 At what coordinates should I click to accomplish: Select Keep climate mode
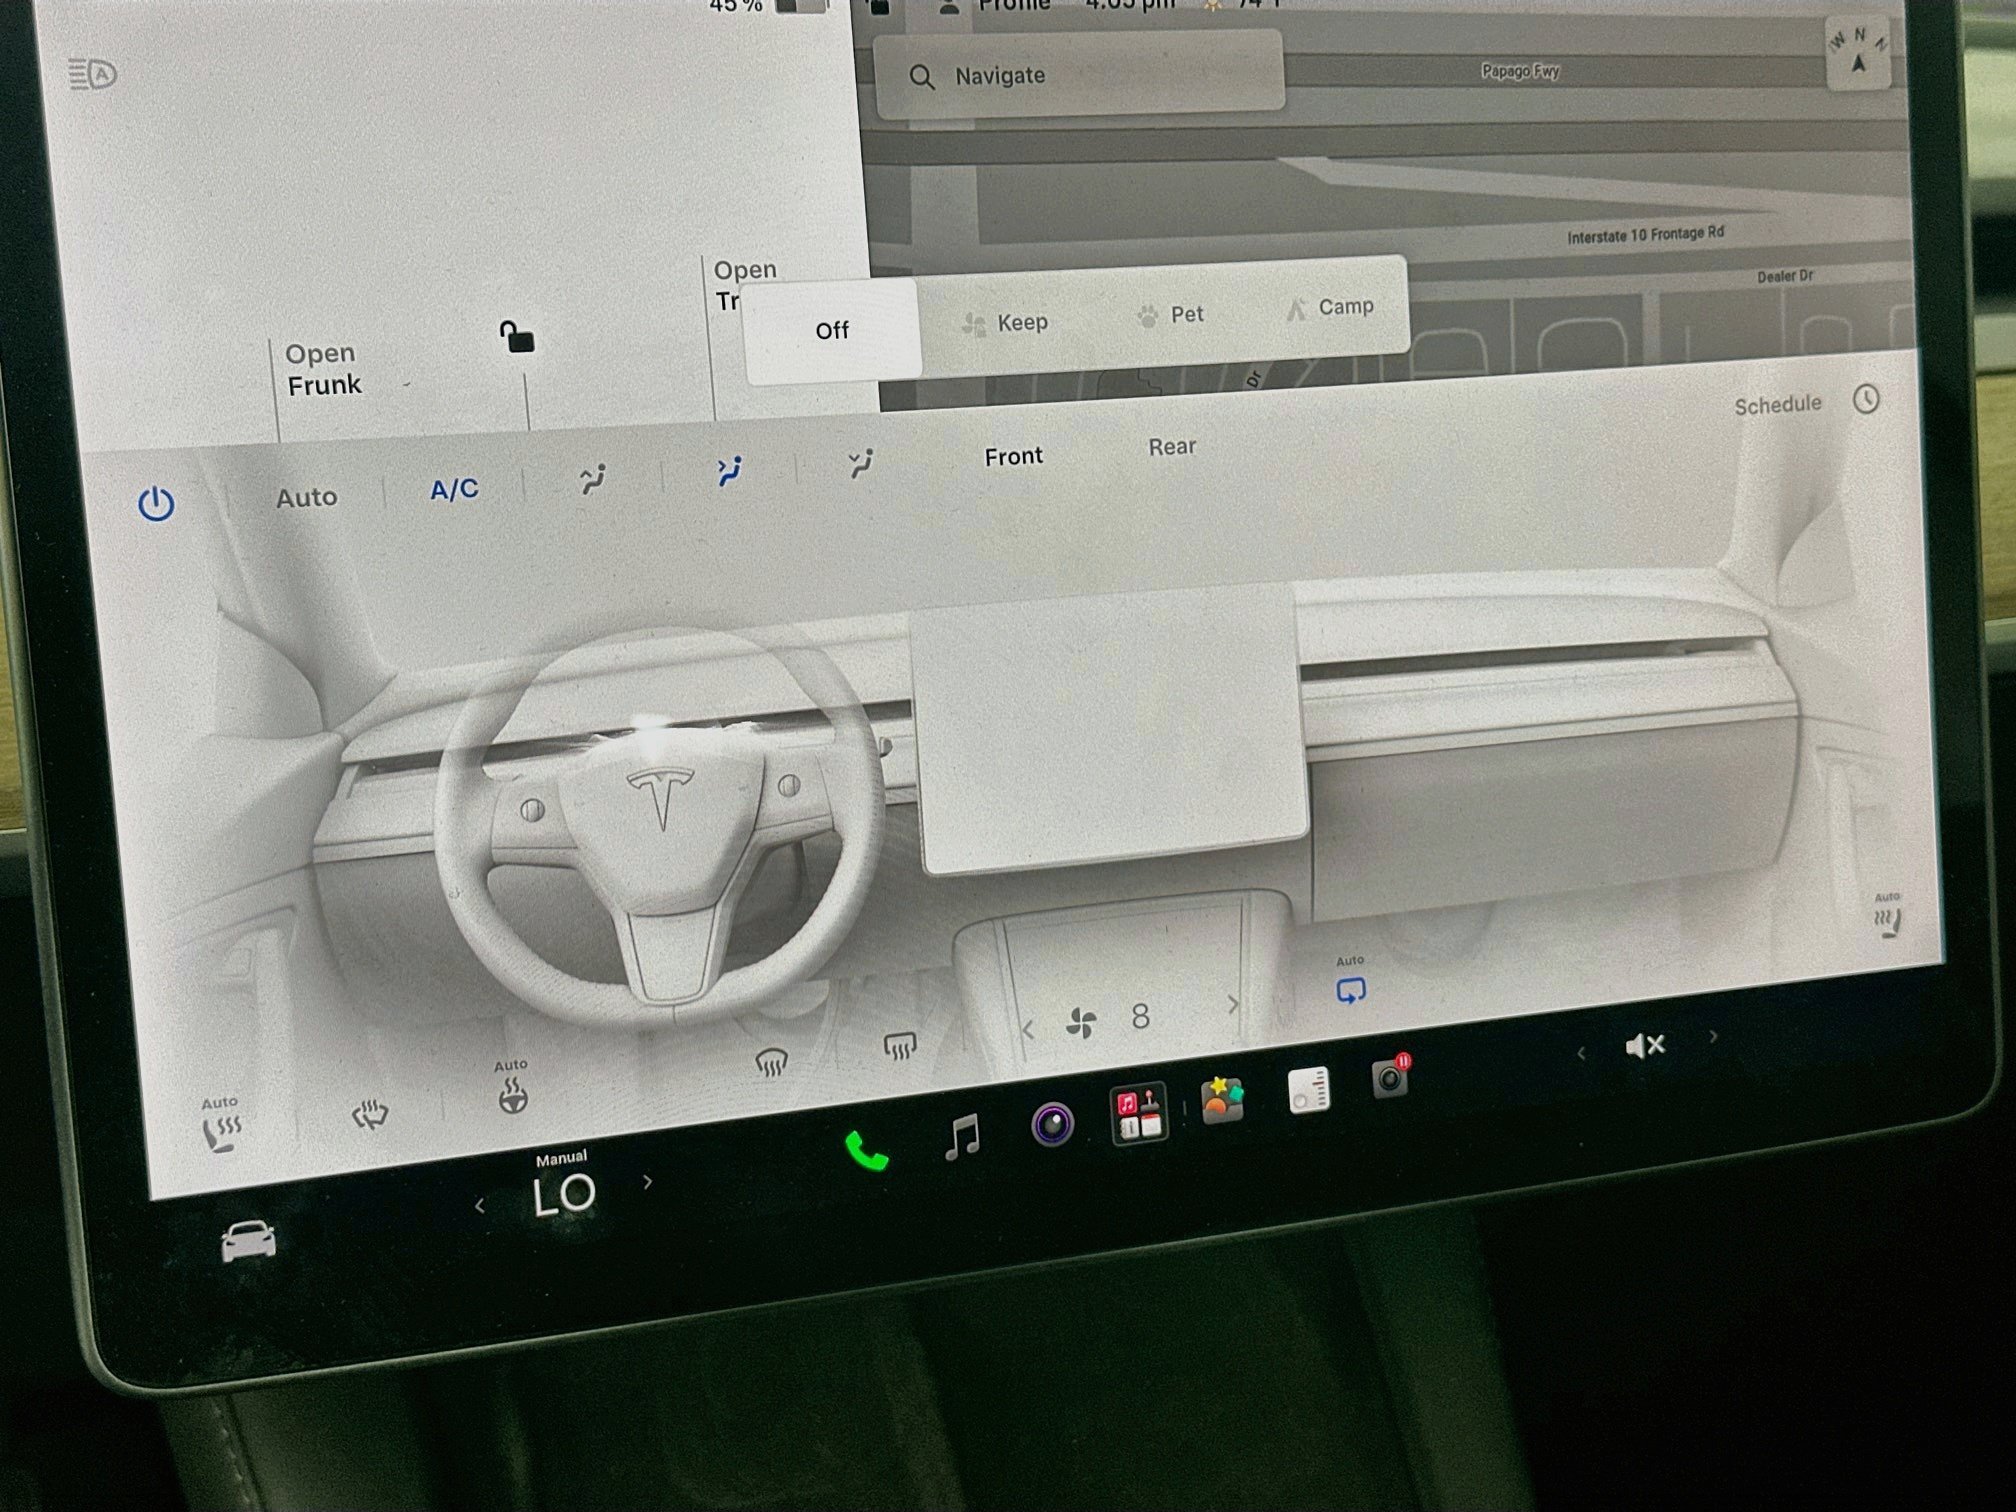click(x=1004, y=323)
